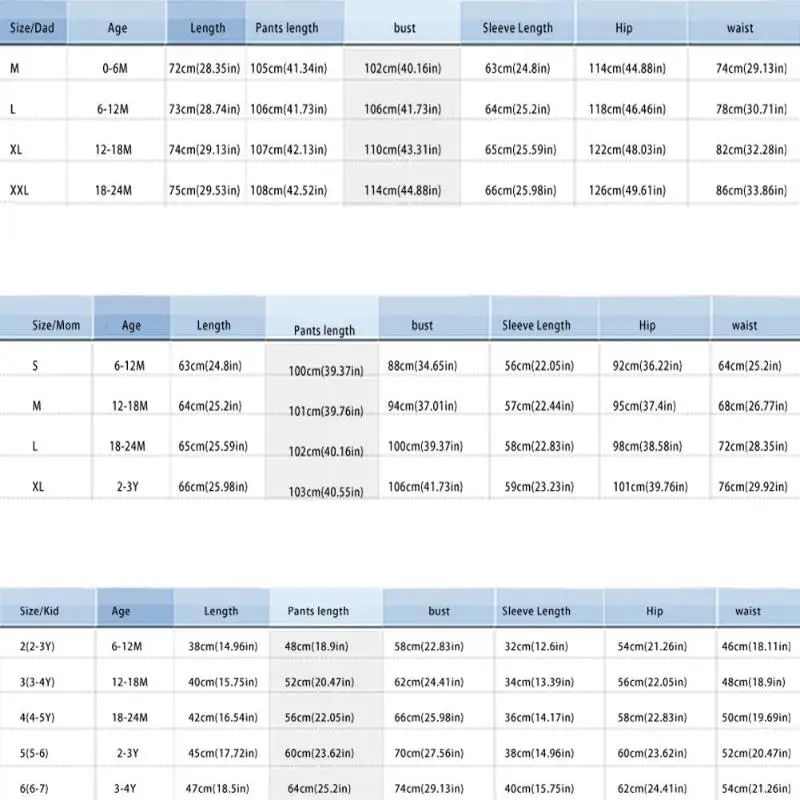
Task: Click the "110cm(43.31in)" bust cell
Action: (403, 150)
